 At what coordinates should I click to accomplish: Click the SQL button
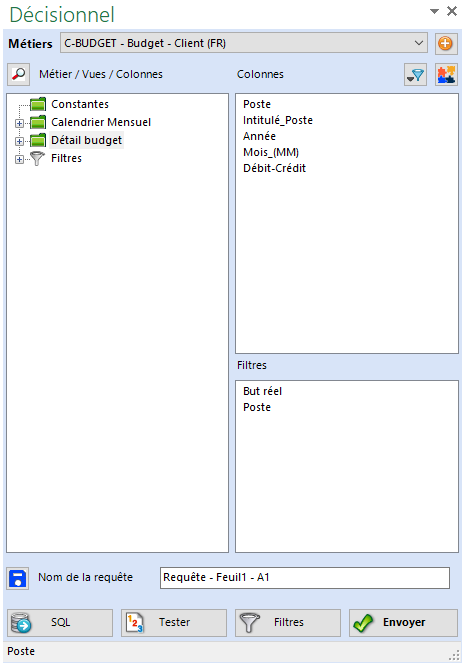pyautogui.click(x=60, y=622)
